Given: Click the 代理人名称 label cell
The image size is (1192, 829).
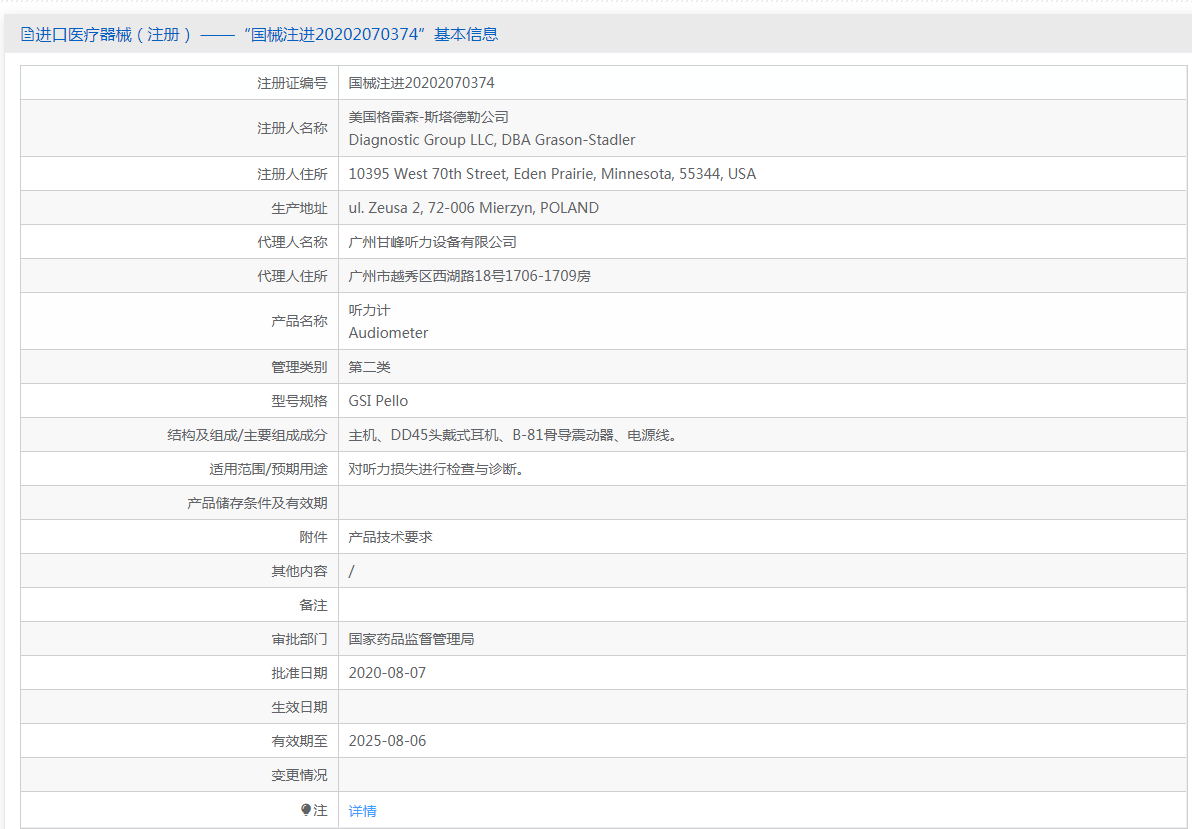Looking at the screenshot, I should [x=179, y=242].
